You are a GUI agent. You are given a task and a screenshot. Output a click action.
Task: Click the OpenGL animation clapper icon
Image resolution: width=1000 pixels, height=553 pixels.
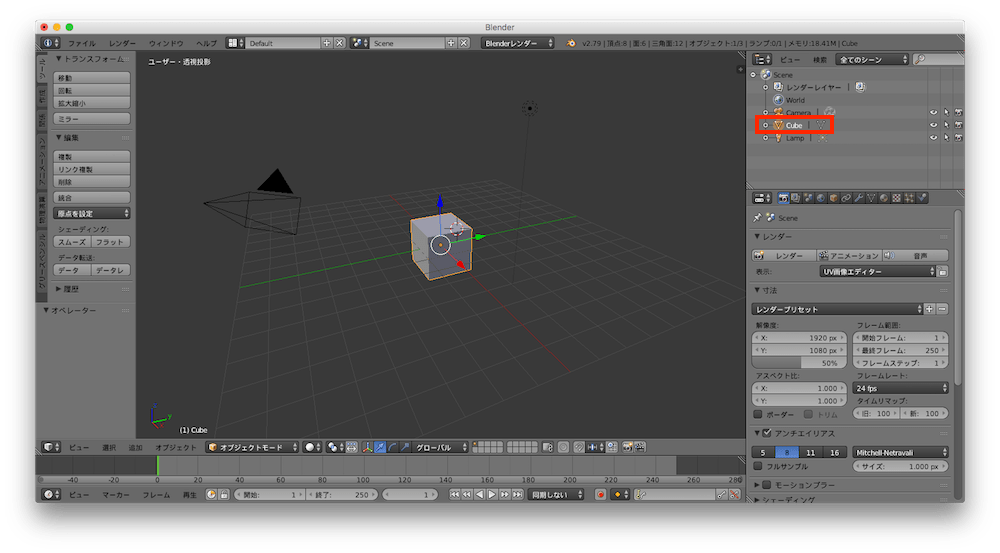pos(640,447)
